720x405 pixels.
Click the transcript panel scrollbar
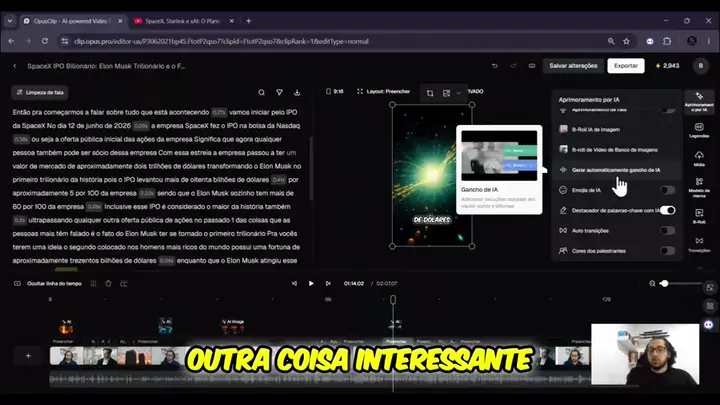311,168
